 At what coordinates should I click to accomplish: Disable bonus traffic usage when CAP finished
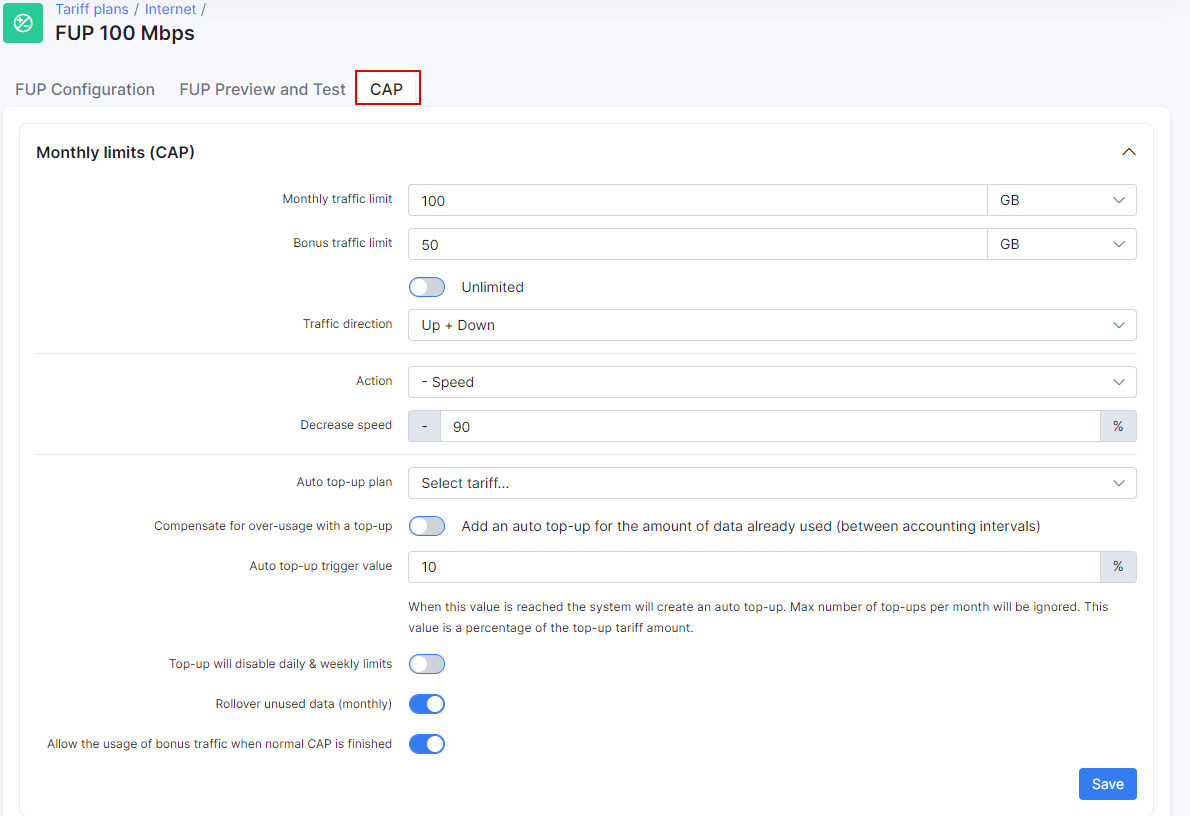(427, 744)
